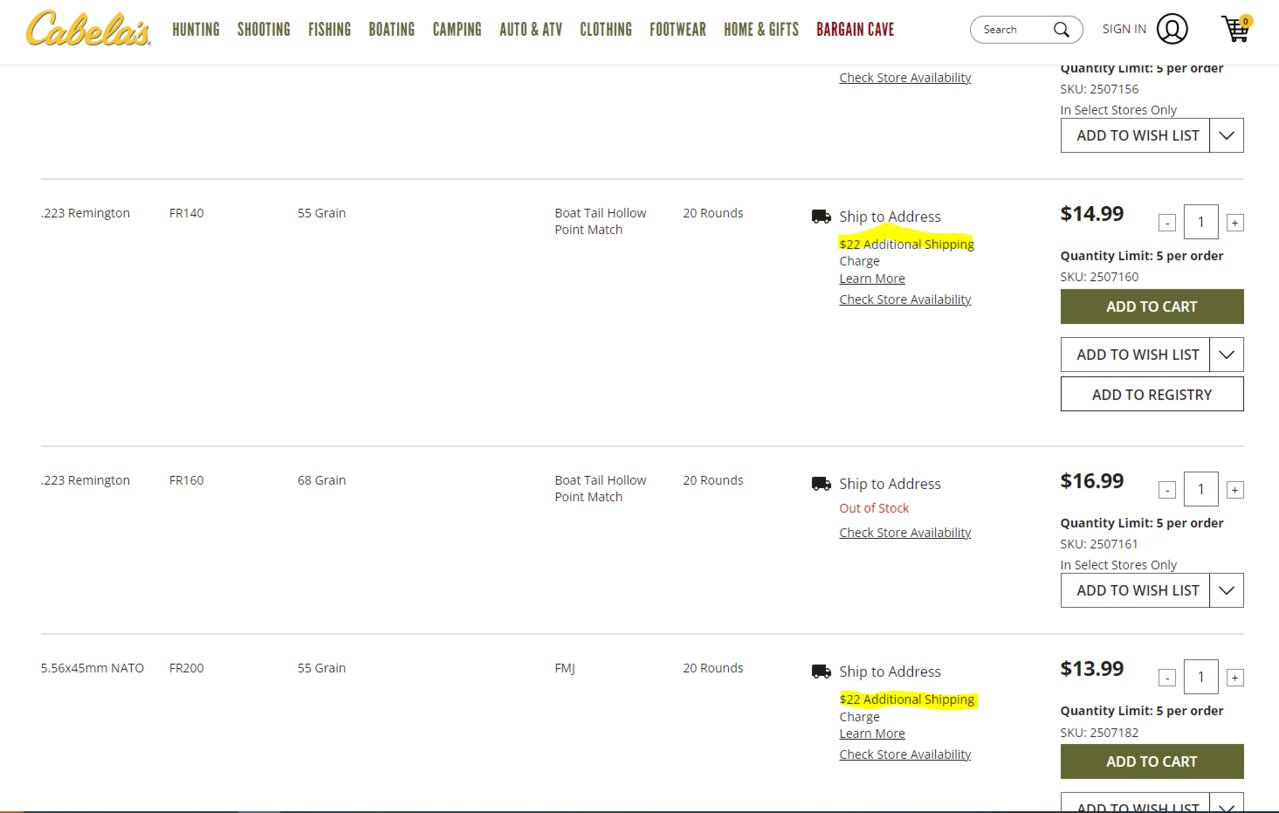Click the 5.56x45mm NATO cell
Screen dimensions: 1279x813
92,668
